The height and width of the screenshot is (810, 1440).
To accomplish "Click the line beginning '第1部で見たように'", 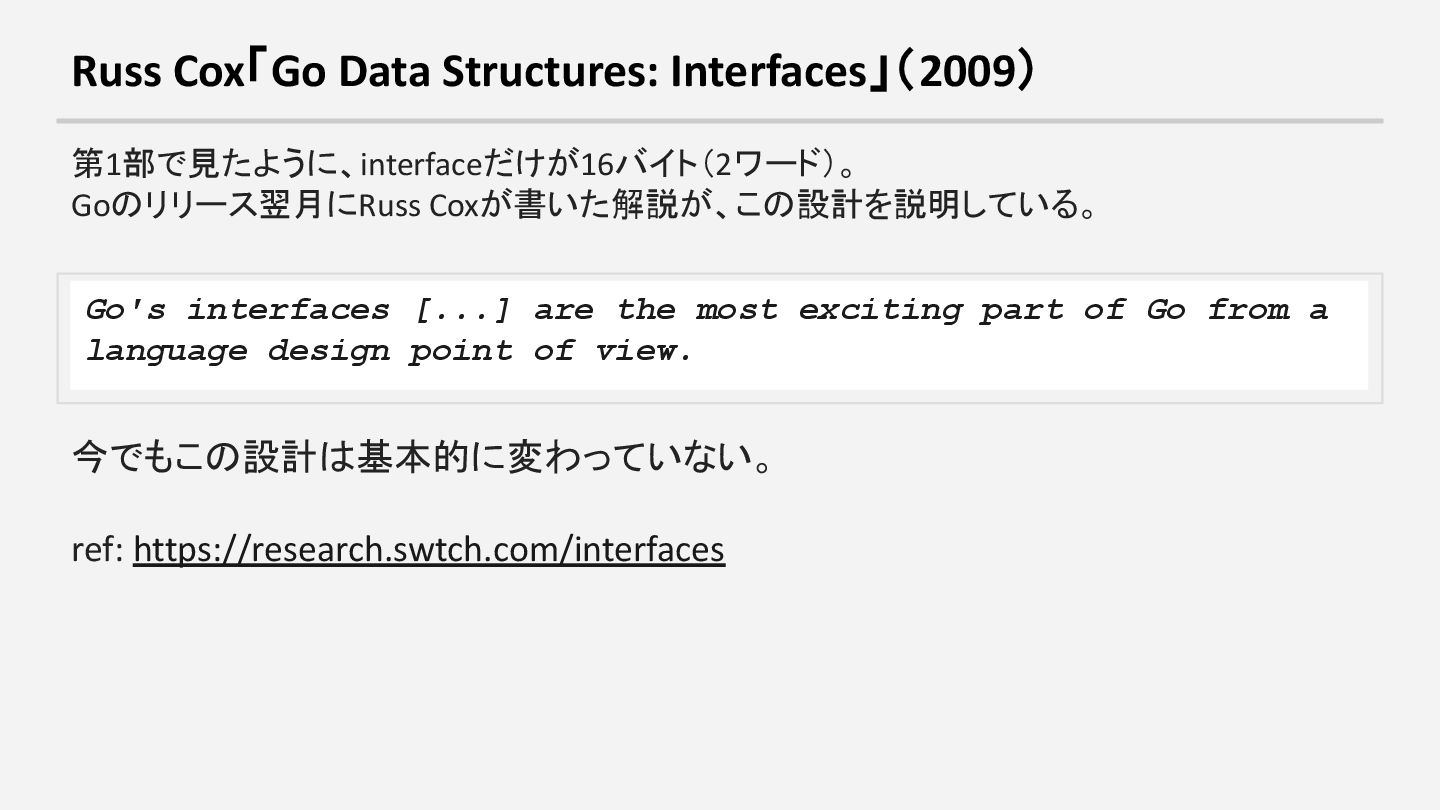I will 465,161.
